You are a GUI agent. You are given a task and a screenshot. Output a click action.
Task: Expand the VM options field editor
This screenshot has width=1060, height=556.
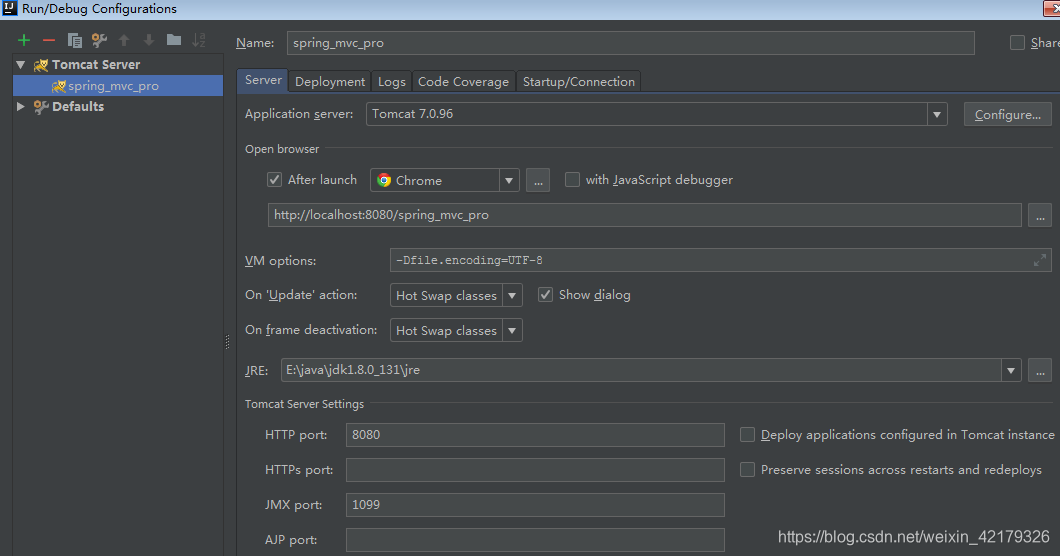click(1040, 260)
